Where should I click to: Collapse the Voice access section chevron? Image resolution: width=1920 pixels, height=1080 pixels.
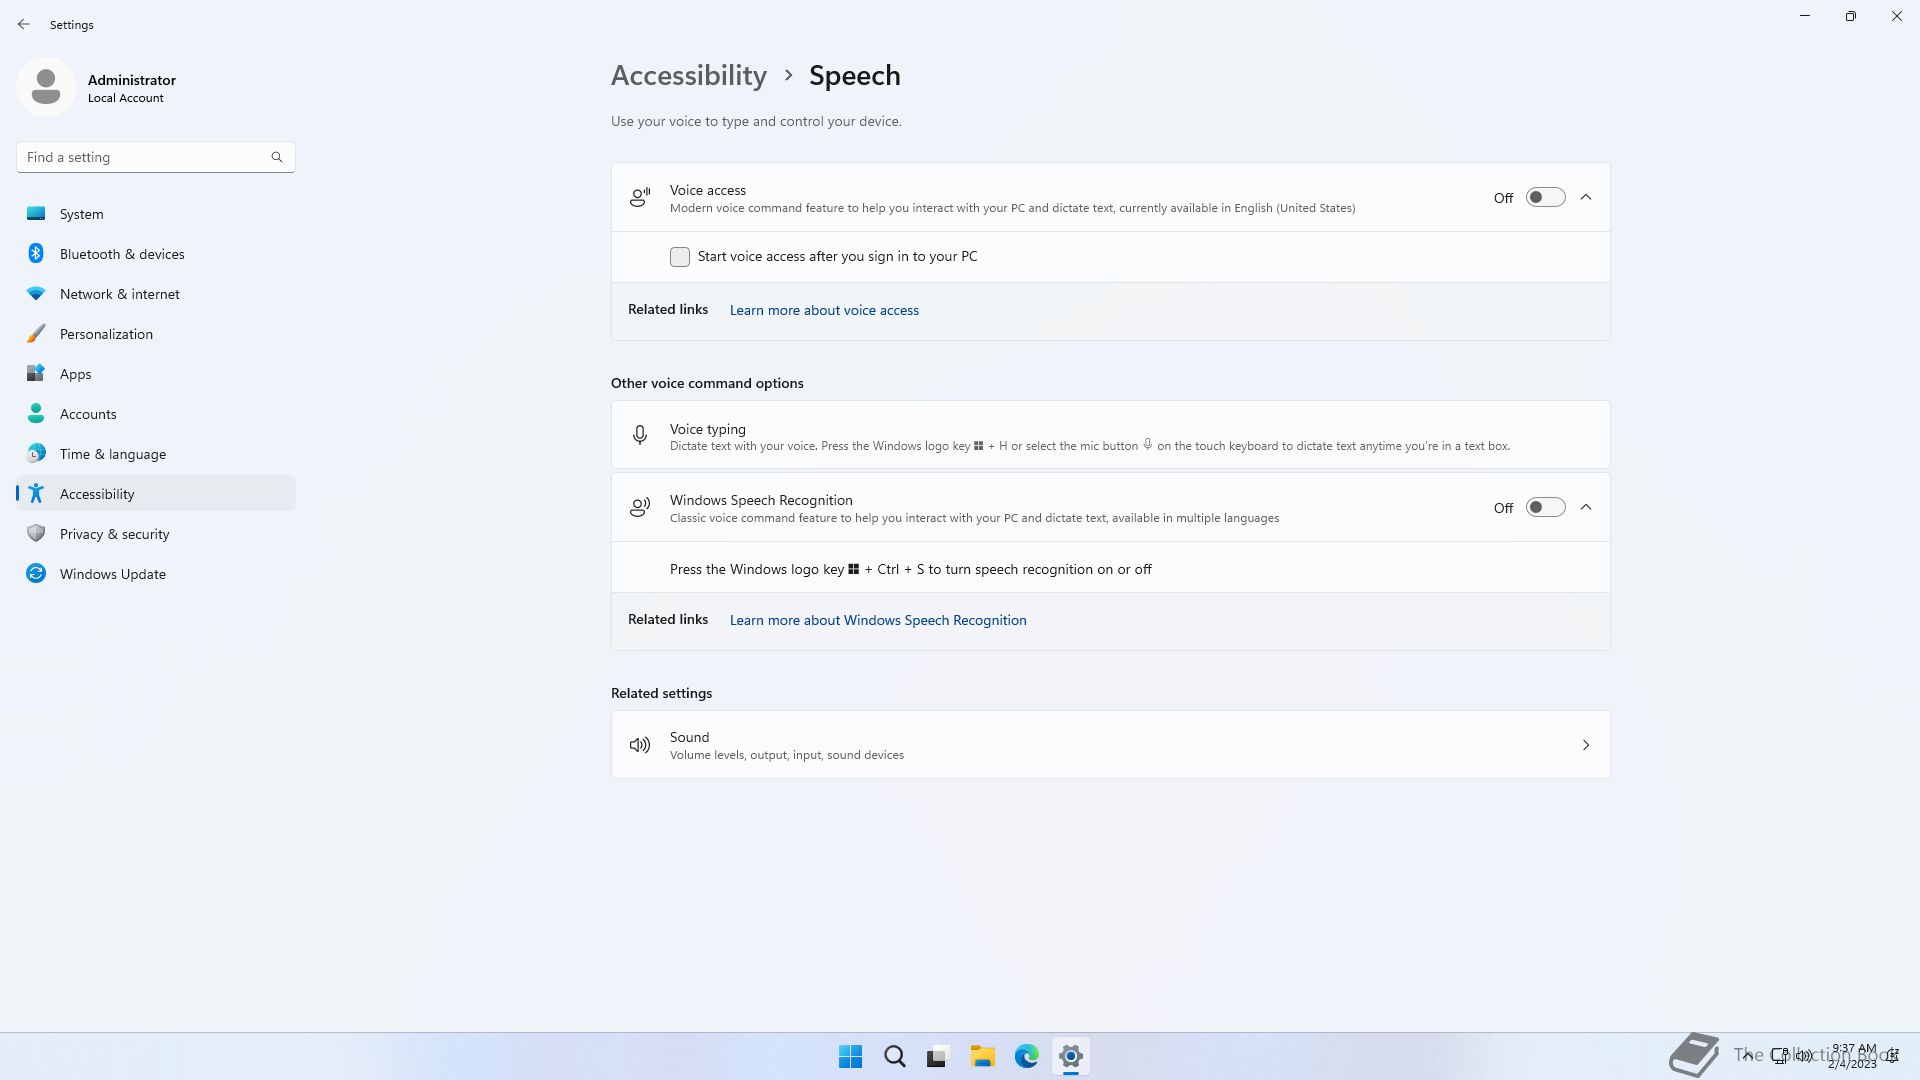click(x=1586, y=197)
